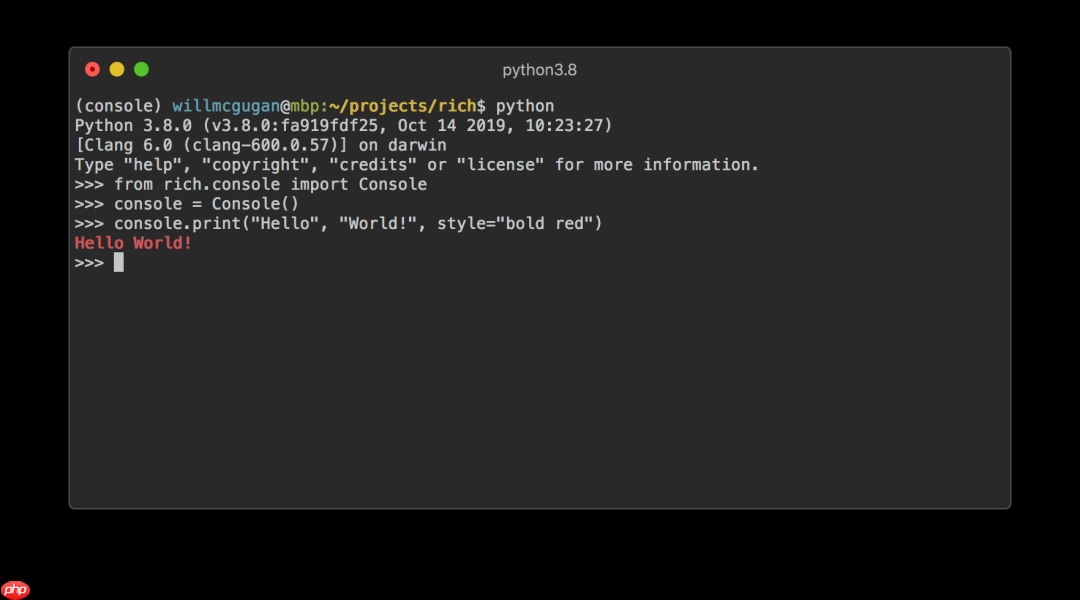Click the red Hello World! output
The height and width of the screenshot is (600, 1080).
133,243
